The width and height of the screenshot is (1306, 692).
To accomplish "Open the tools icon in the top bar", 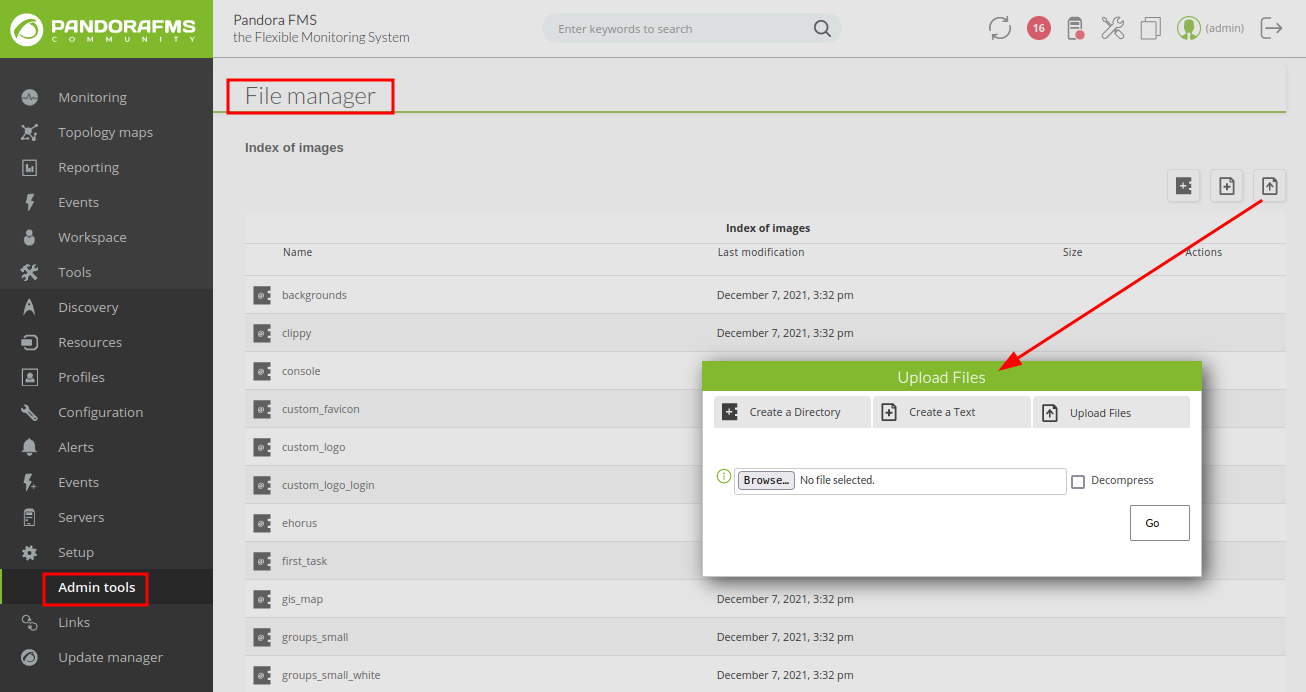I will coord(1113,28).
